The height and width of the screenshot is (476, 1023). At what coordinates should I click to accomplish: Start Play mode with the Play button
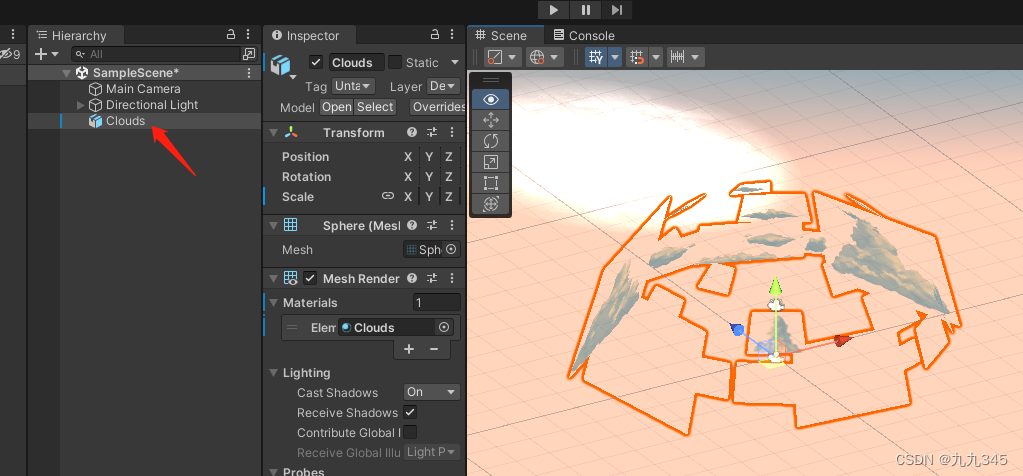[553, 10]
